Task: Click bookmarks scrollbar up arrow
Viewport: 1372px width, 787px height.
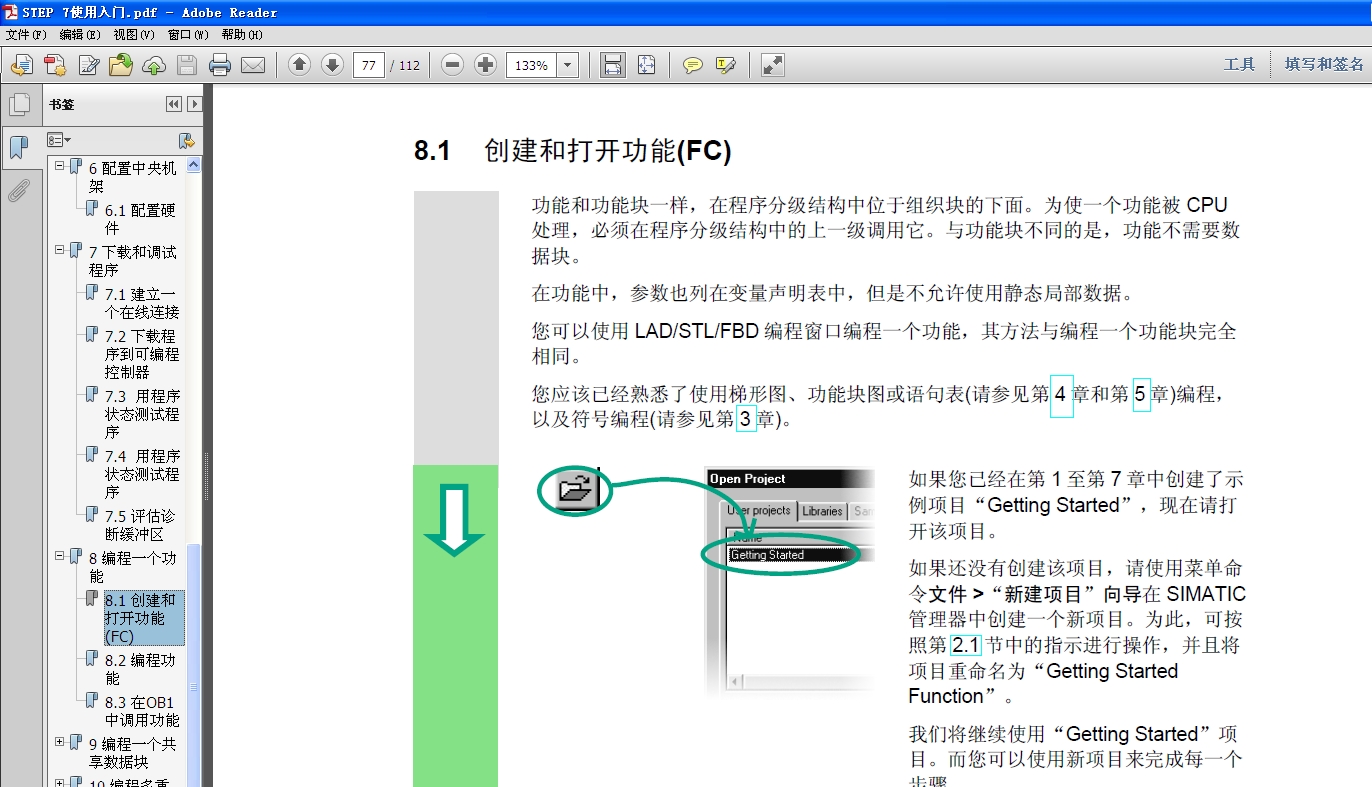Action: coord(194,165)
